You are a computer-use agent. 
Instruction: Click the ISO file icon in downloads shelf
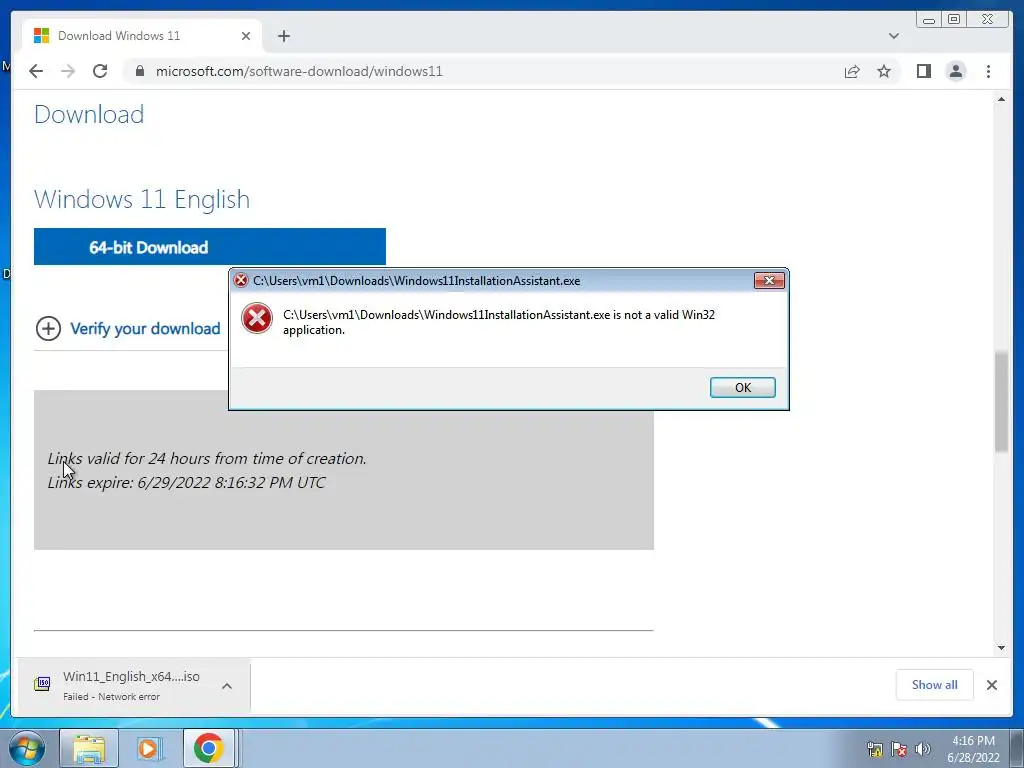(42, 684)
